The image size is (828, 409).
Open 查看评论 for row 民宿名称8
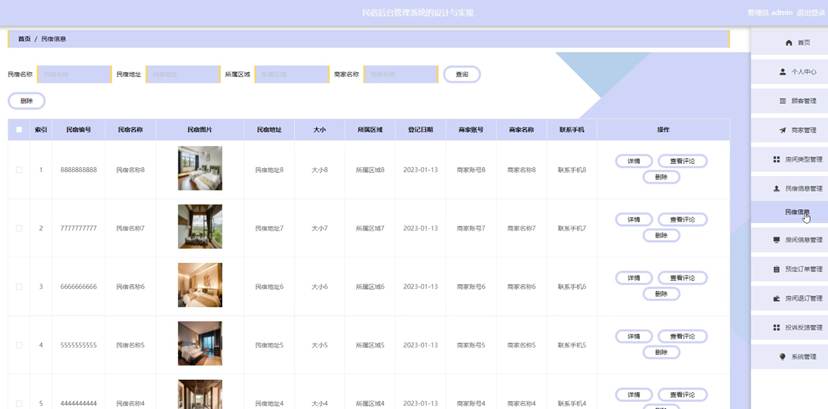point(682,161)
